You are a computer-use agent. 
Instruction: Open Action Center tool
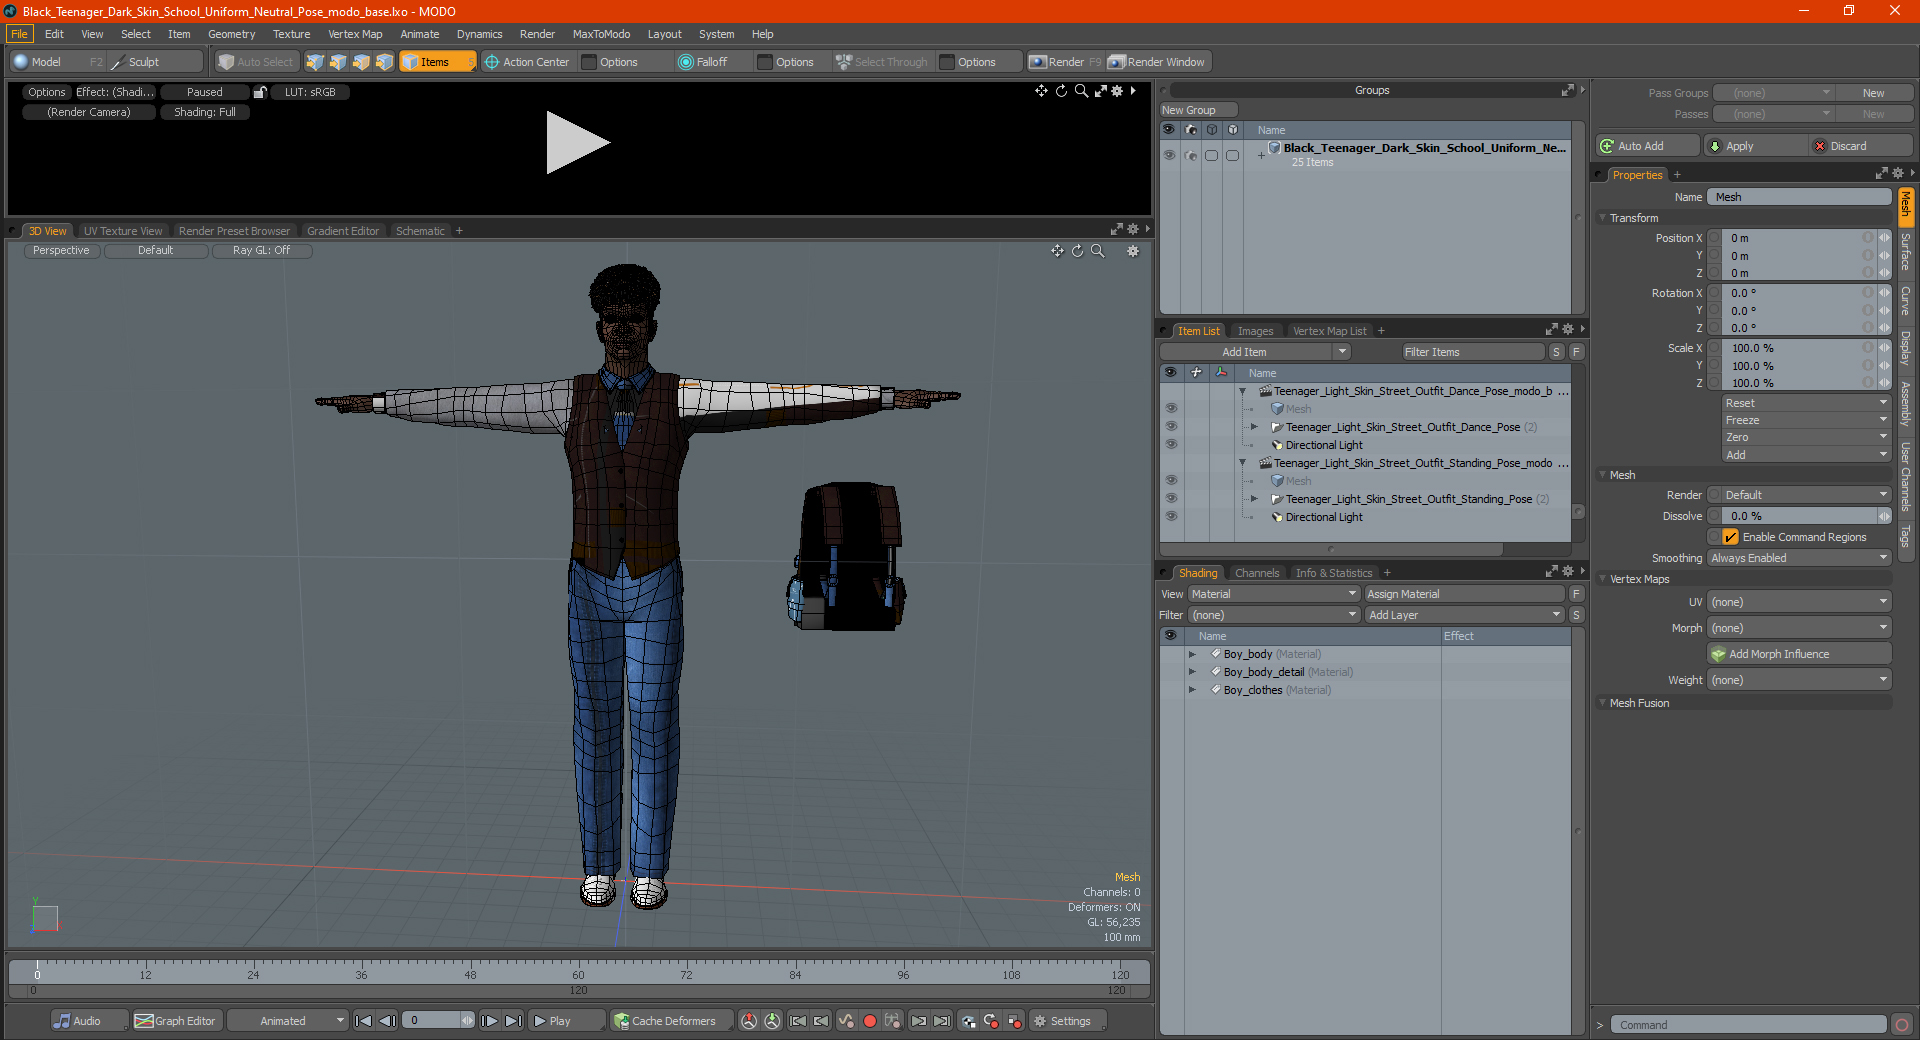[x=527, y=62]
